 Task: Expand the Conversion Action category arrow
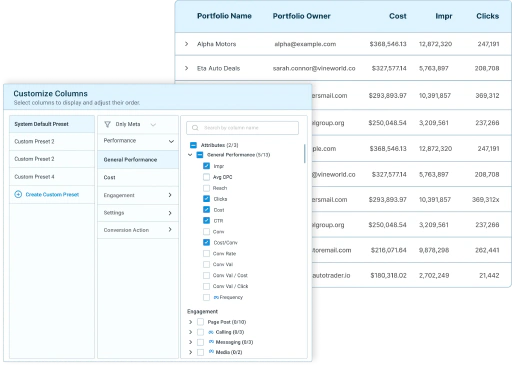pyautogui.click(x=170, y=230)
